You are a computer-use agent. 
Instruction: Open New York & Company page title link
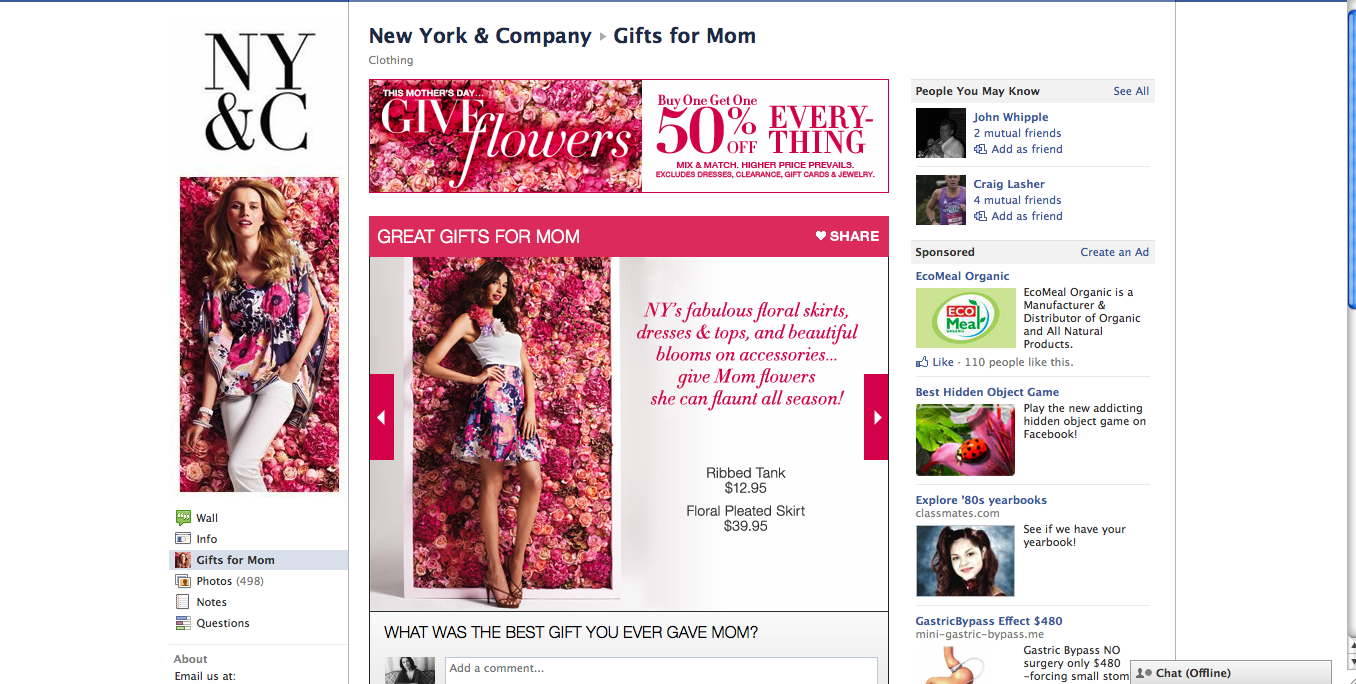click(x=480, y=36)
